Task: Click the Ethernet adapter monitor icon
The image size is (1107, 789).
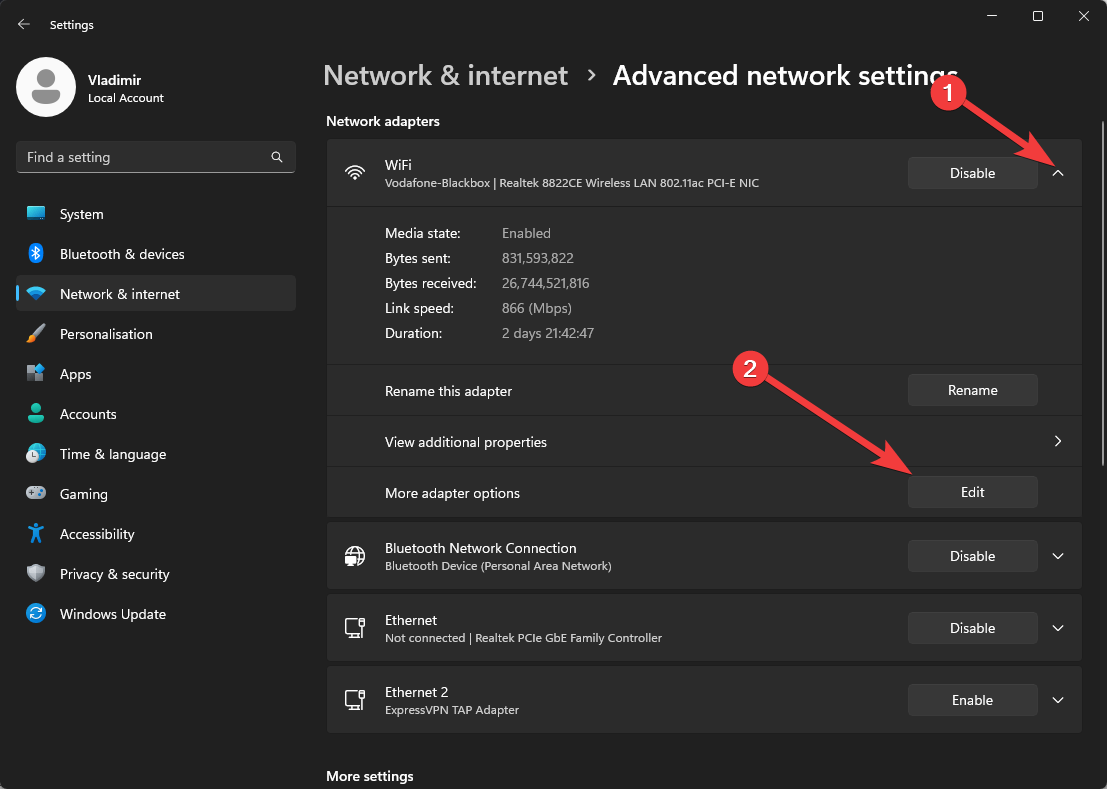Action: (x=355, y=628)
